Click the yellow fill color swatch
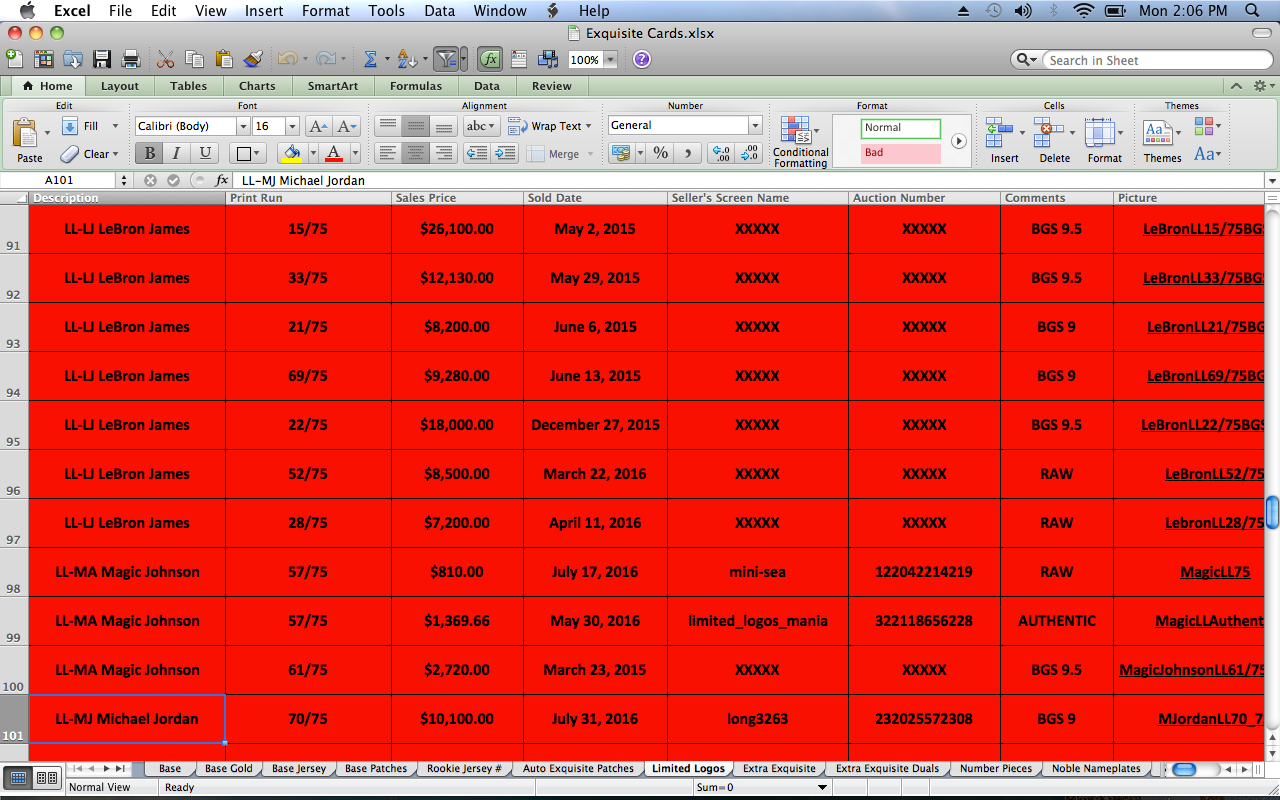Screen dimensions: 1280x800 coord(292,153)
